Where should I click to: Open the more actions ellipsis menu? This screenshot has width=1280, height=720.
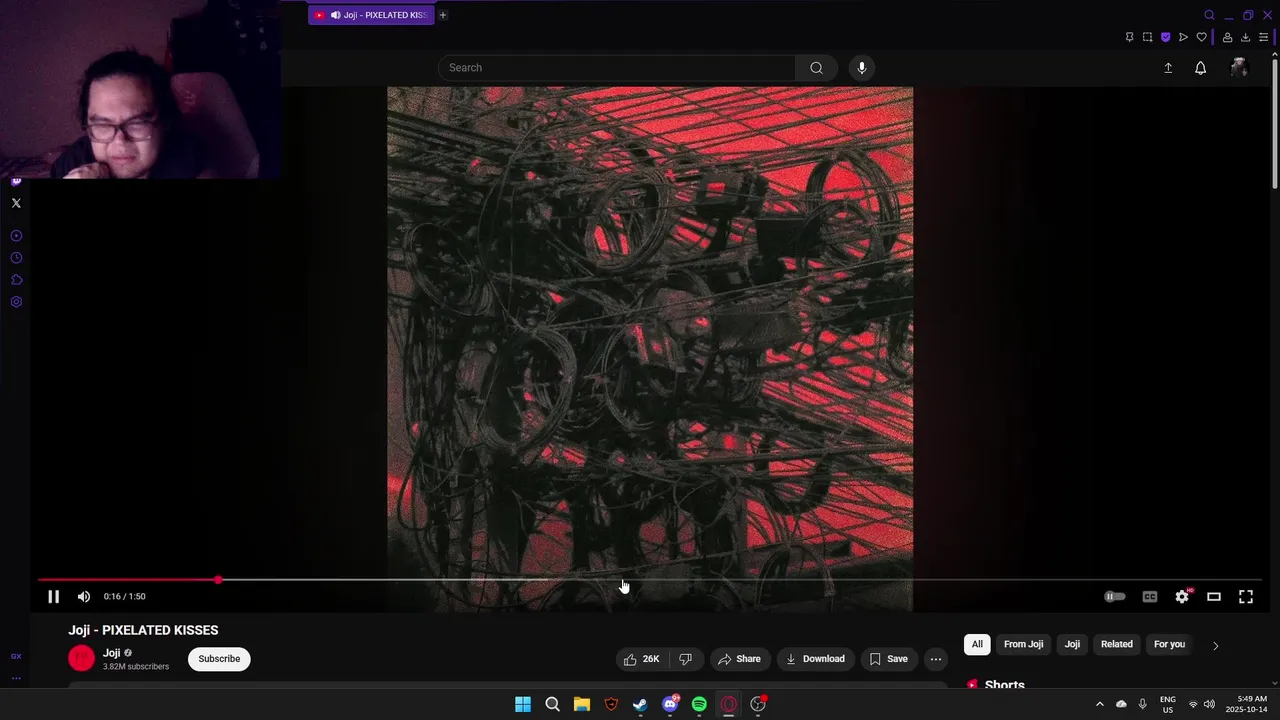(936, 659)
